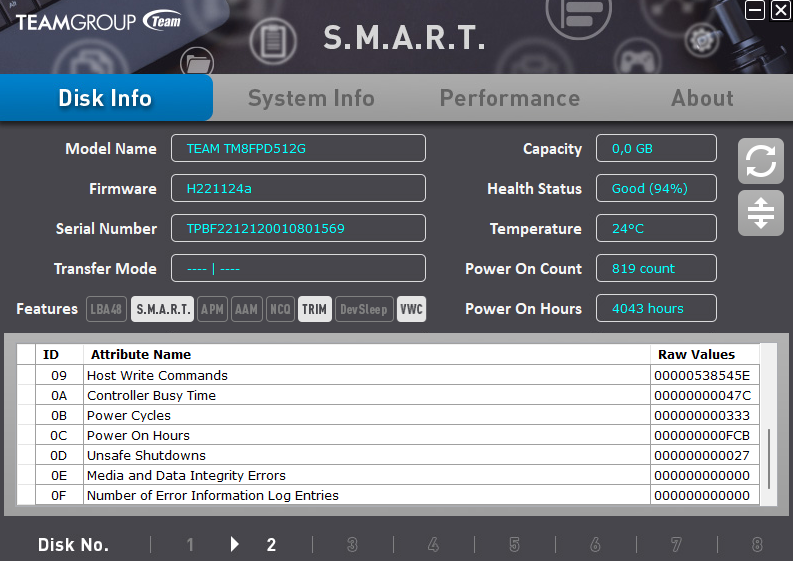Click the TeamGroup logo
This screenshot has width=793, height=561.
pos(98,21)
